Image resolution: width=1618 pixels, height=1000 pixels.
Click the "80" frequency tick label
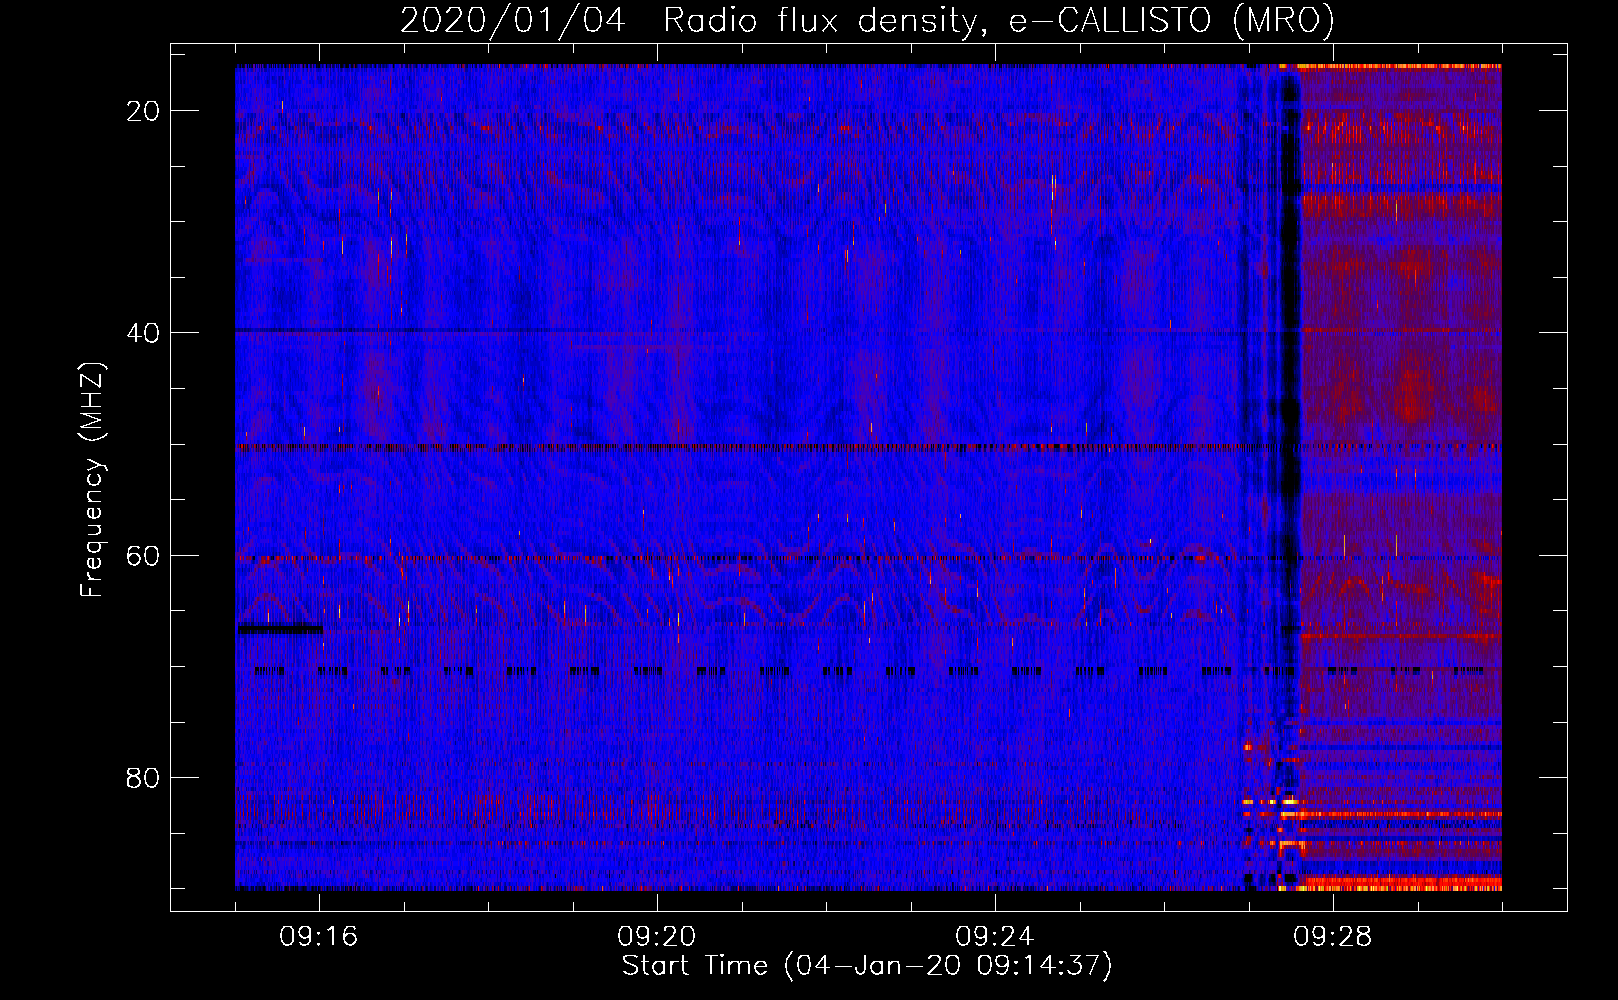tap(144, 778)
